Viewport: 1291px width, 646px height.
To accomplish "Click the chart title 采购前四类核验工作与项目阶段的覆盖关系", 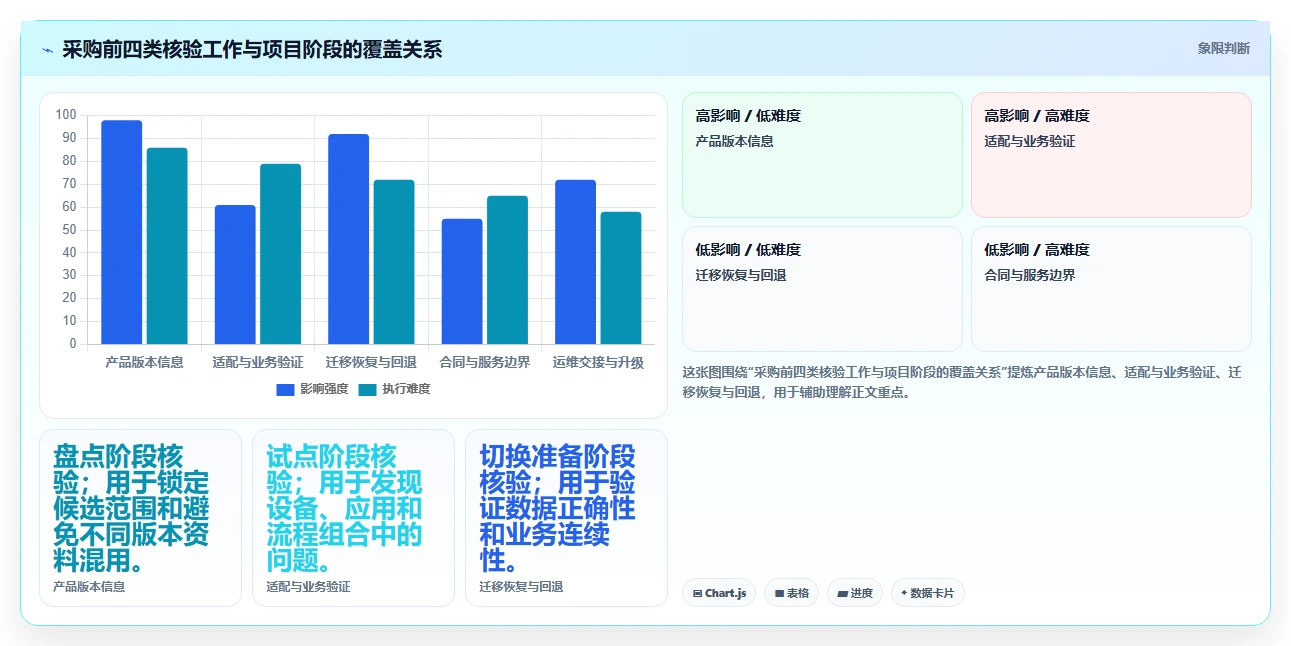I will [252, 50].
